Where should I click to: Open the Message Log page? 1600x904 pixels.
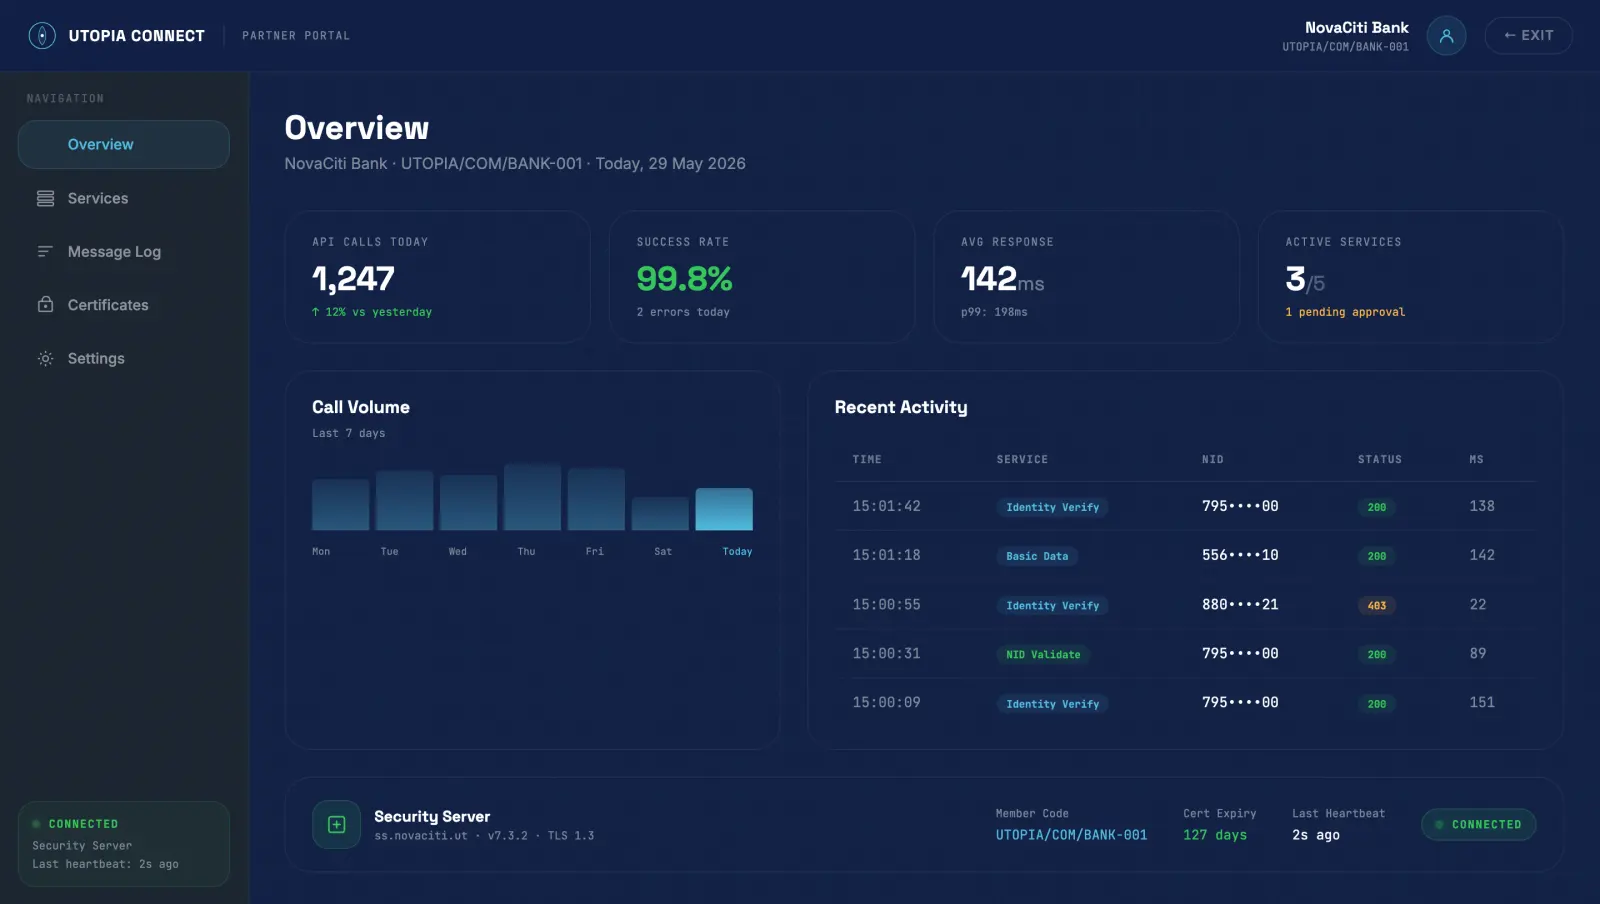pos(124,252)
